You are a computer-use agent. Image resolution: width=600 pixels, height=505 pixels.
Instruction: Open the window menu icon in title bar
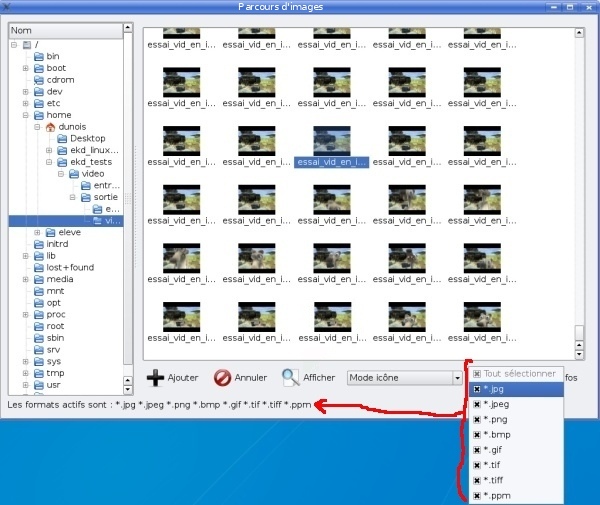point(7,6)
